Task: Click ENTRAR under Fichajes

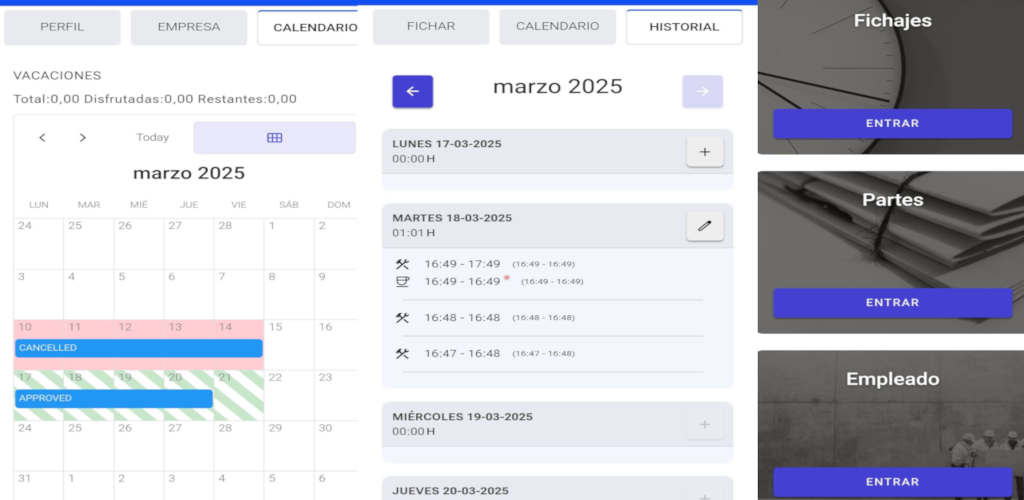Action: 892,123
